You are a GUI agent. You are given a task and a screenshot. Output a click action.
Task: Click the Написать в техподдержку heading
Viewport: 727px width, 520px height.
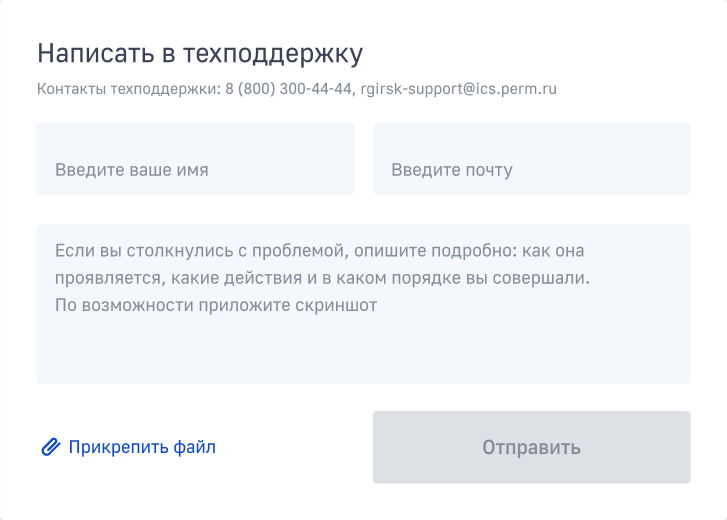[x=200, y=54]
